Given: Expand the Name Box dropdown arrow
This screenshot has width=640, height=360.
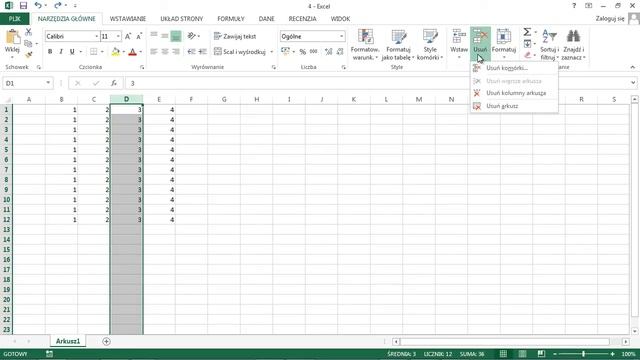Looking at the screenshot, I should pos(48,83).
